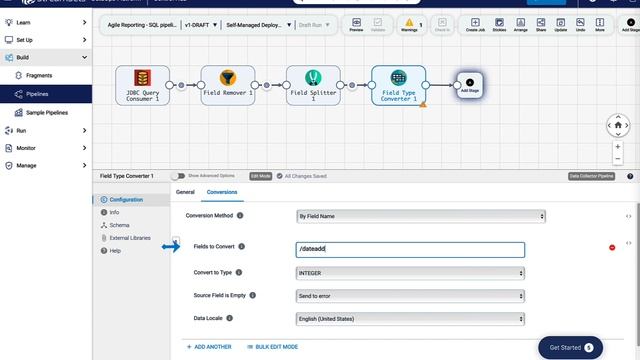Click the Create Job icon
The height and width of the screenshot is (360, 640).
click(475, 24)
